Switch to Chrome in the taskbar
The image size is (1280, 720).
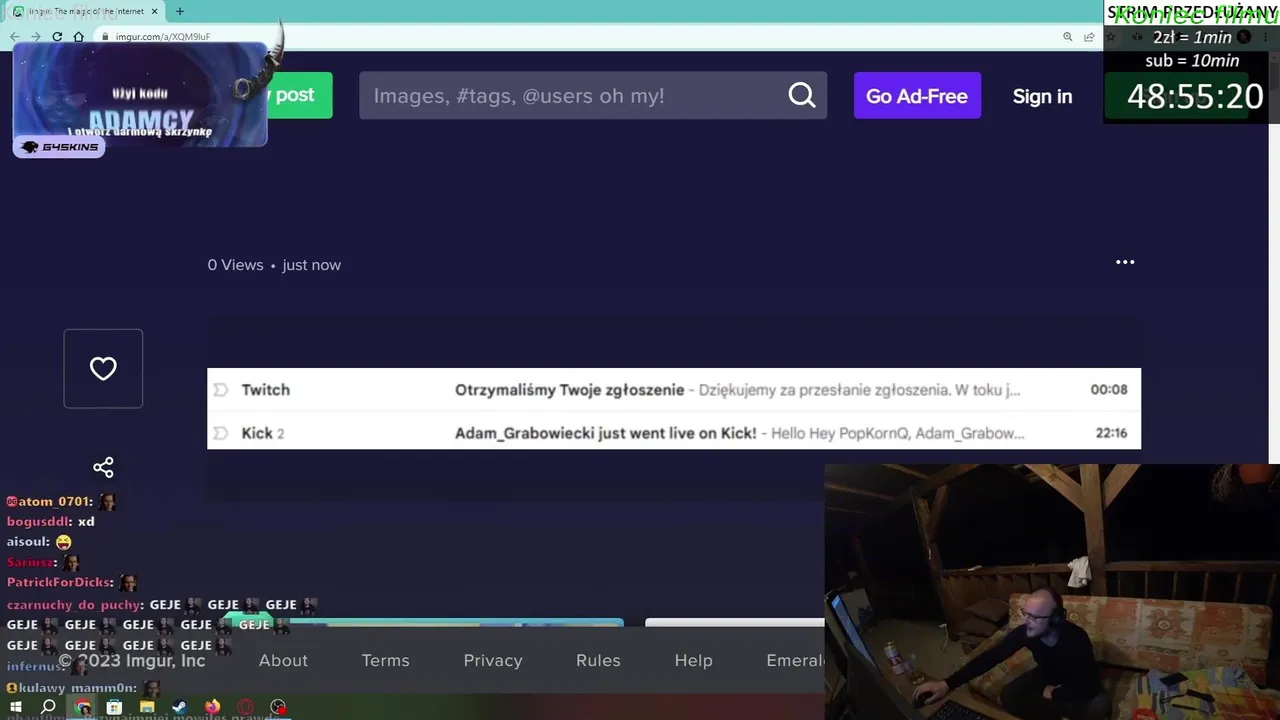(82, 707)
